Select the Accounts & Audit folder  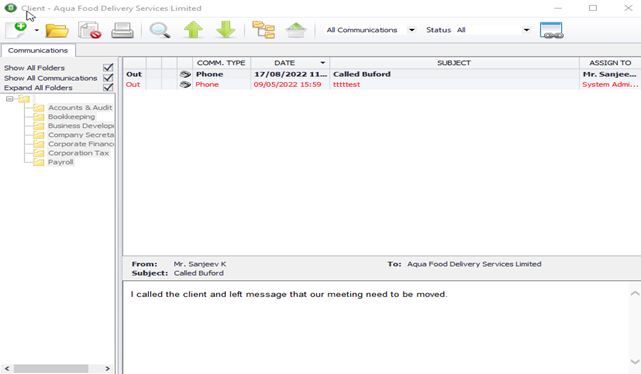pyautogui.click(x=80, y=107)
